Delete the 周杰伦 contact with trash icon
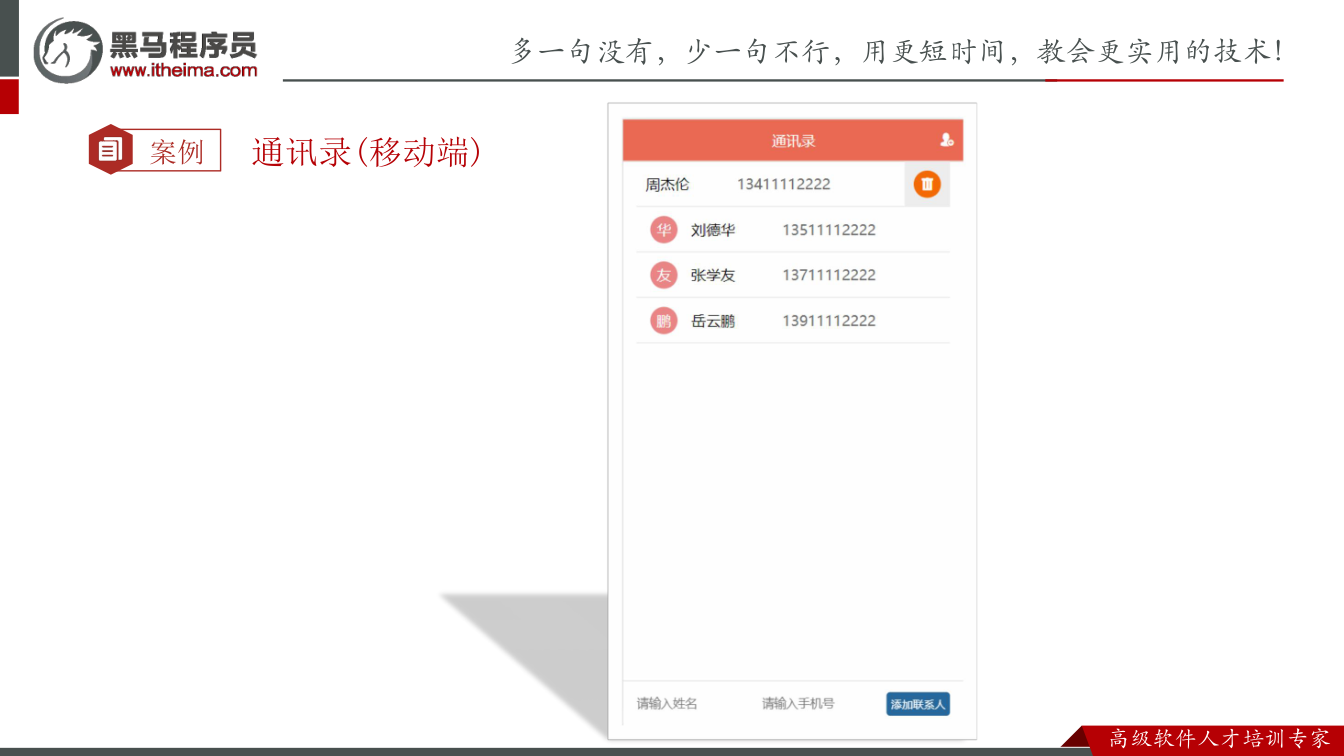1344x756 pixels. coord(927,184)
